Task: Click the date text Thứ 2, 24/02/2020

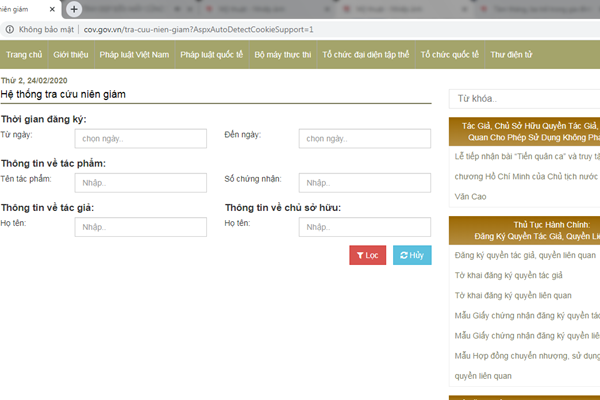Action: 34,80
